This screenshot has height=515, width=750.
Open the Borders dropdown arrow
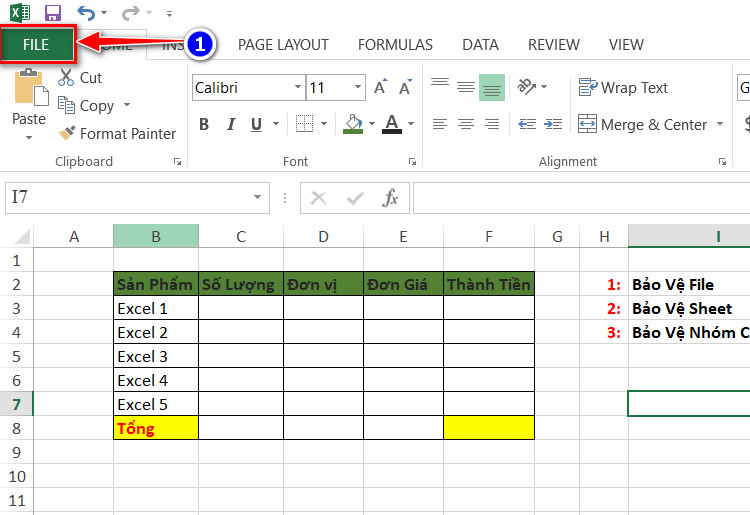[324, 124]
